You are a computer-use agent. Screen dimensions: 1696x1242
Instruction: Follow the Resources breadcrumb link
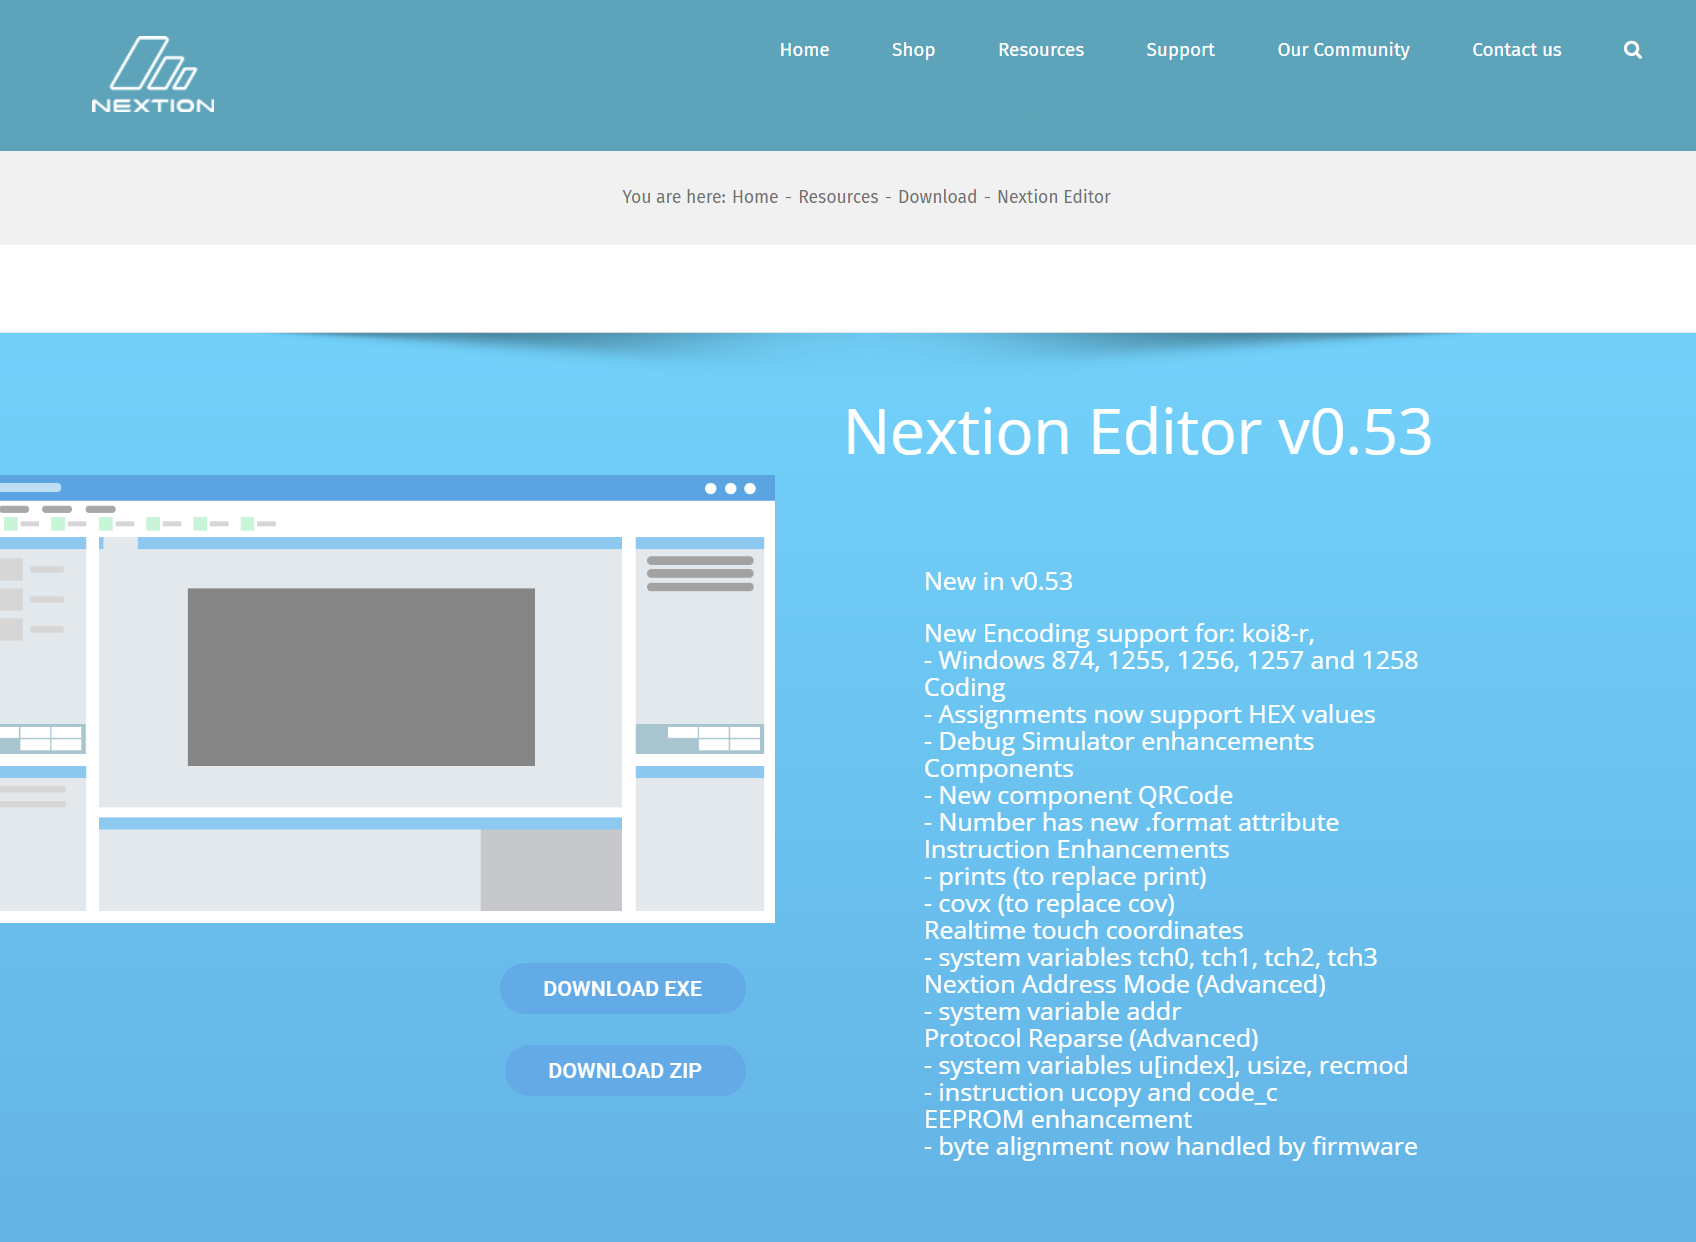click(838, 197)
